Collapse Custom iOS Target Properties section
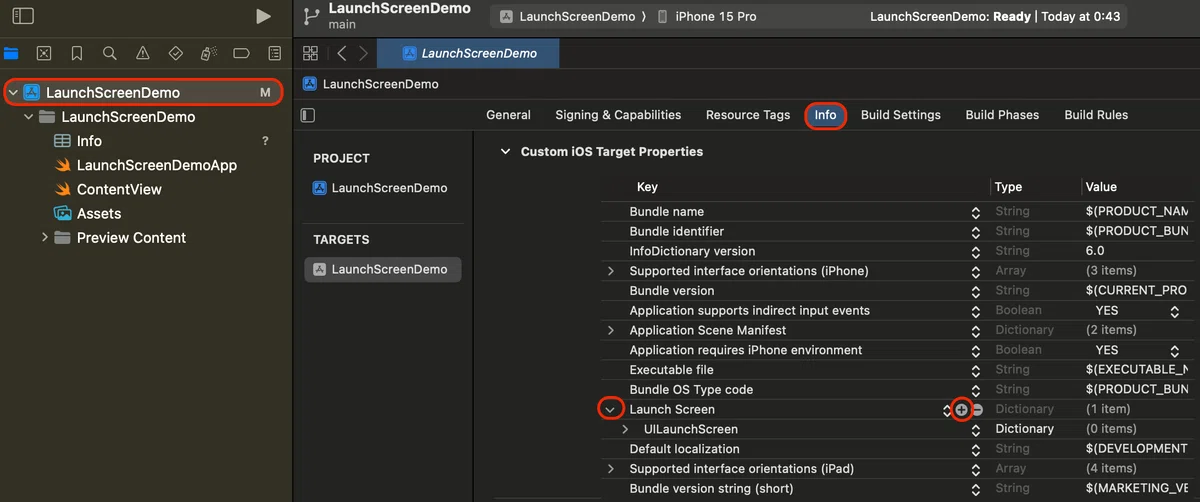Image resolution: width=1200 pixels, height=502 pixels. pyautogui.click(x=505, y=152)
